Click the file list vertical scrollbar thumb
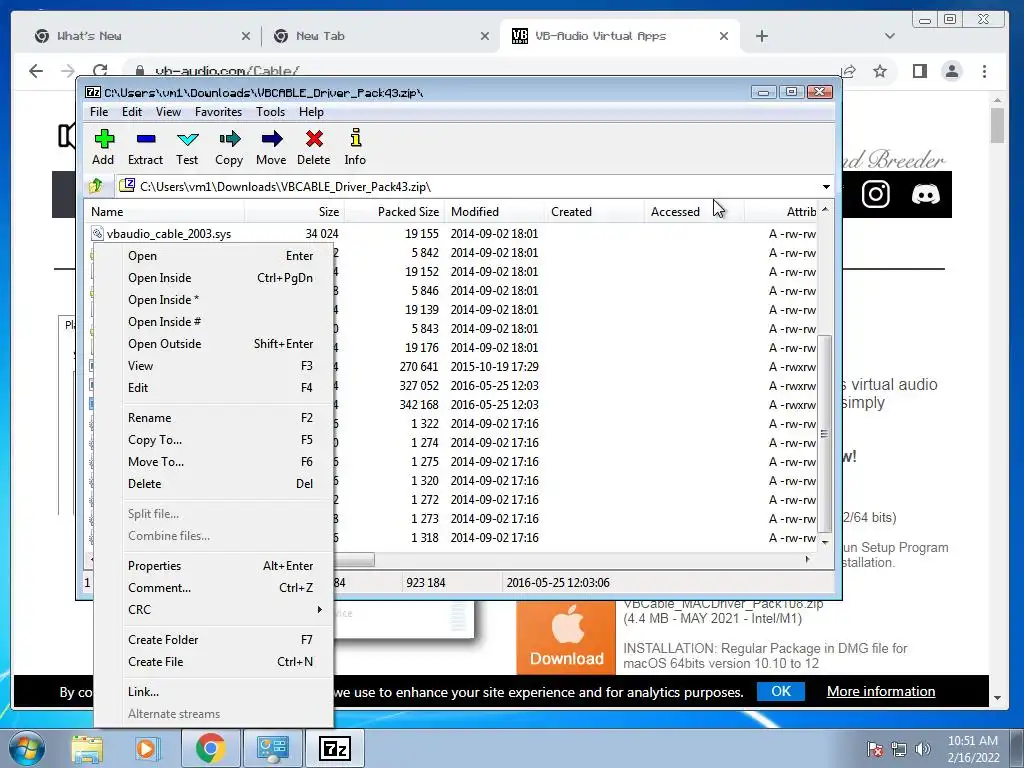 (825, 434)
